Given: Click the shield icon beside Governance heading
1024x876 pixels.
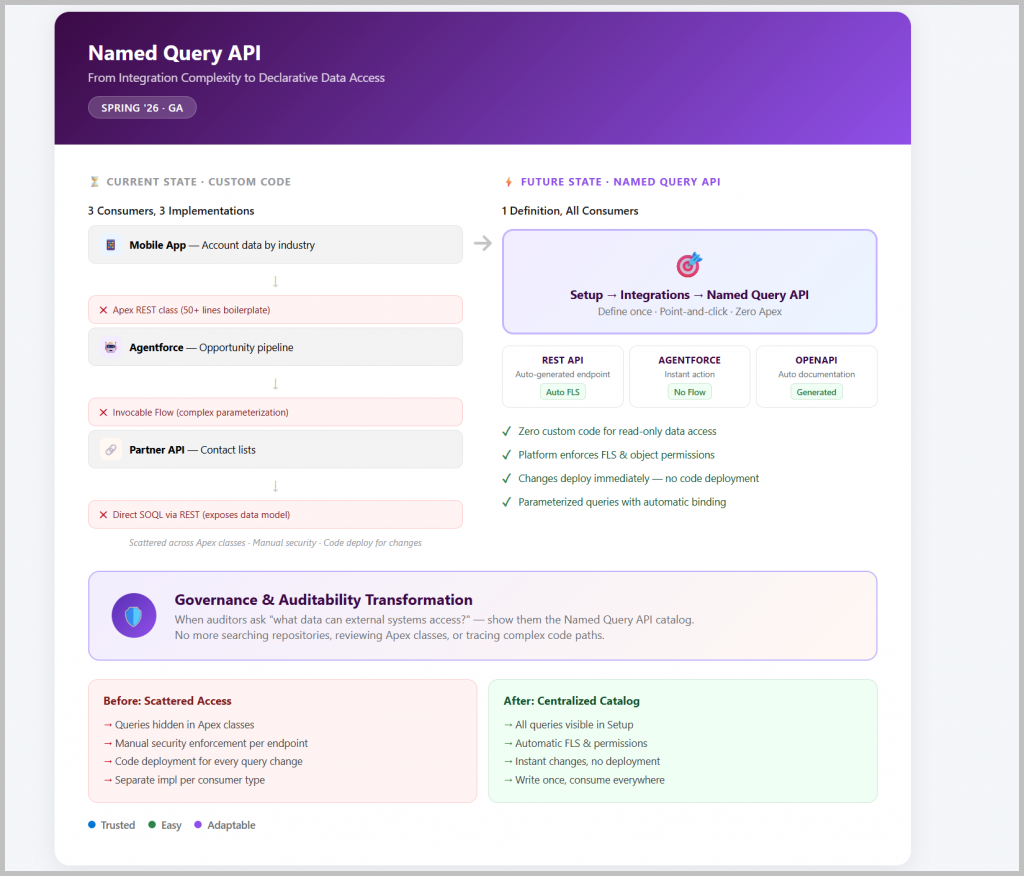Looking at the screenshot, I should pyautogui.click(x=134, y=615).
